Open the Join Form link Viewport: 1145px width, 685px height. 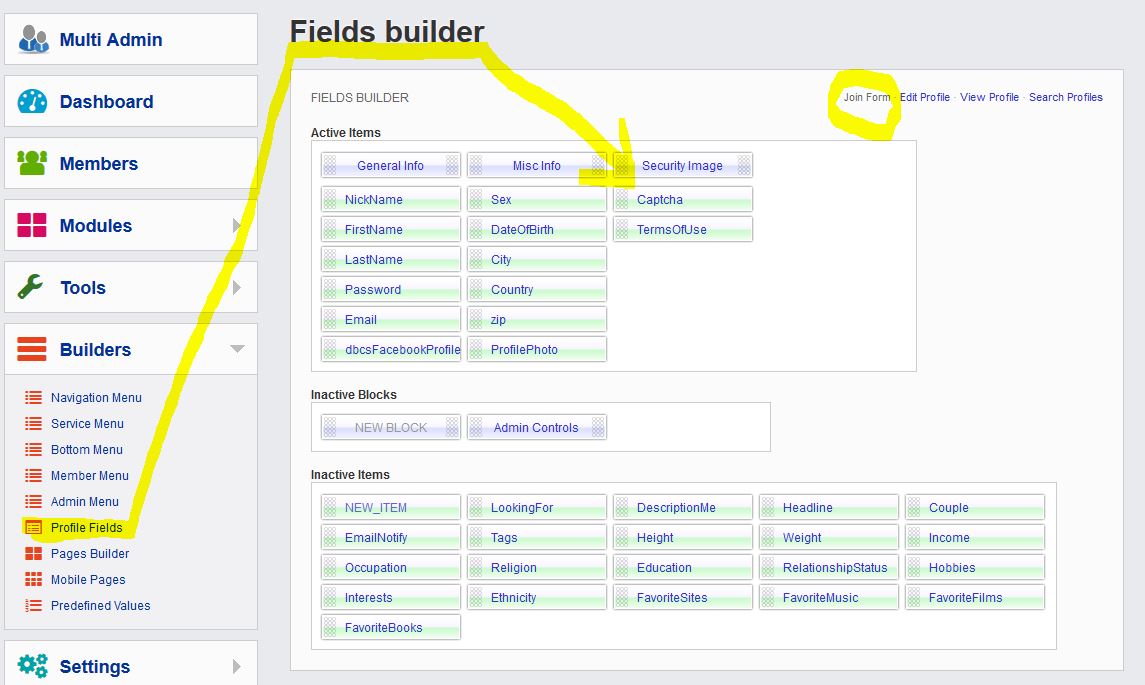coord(866,97)
